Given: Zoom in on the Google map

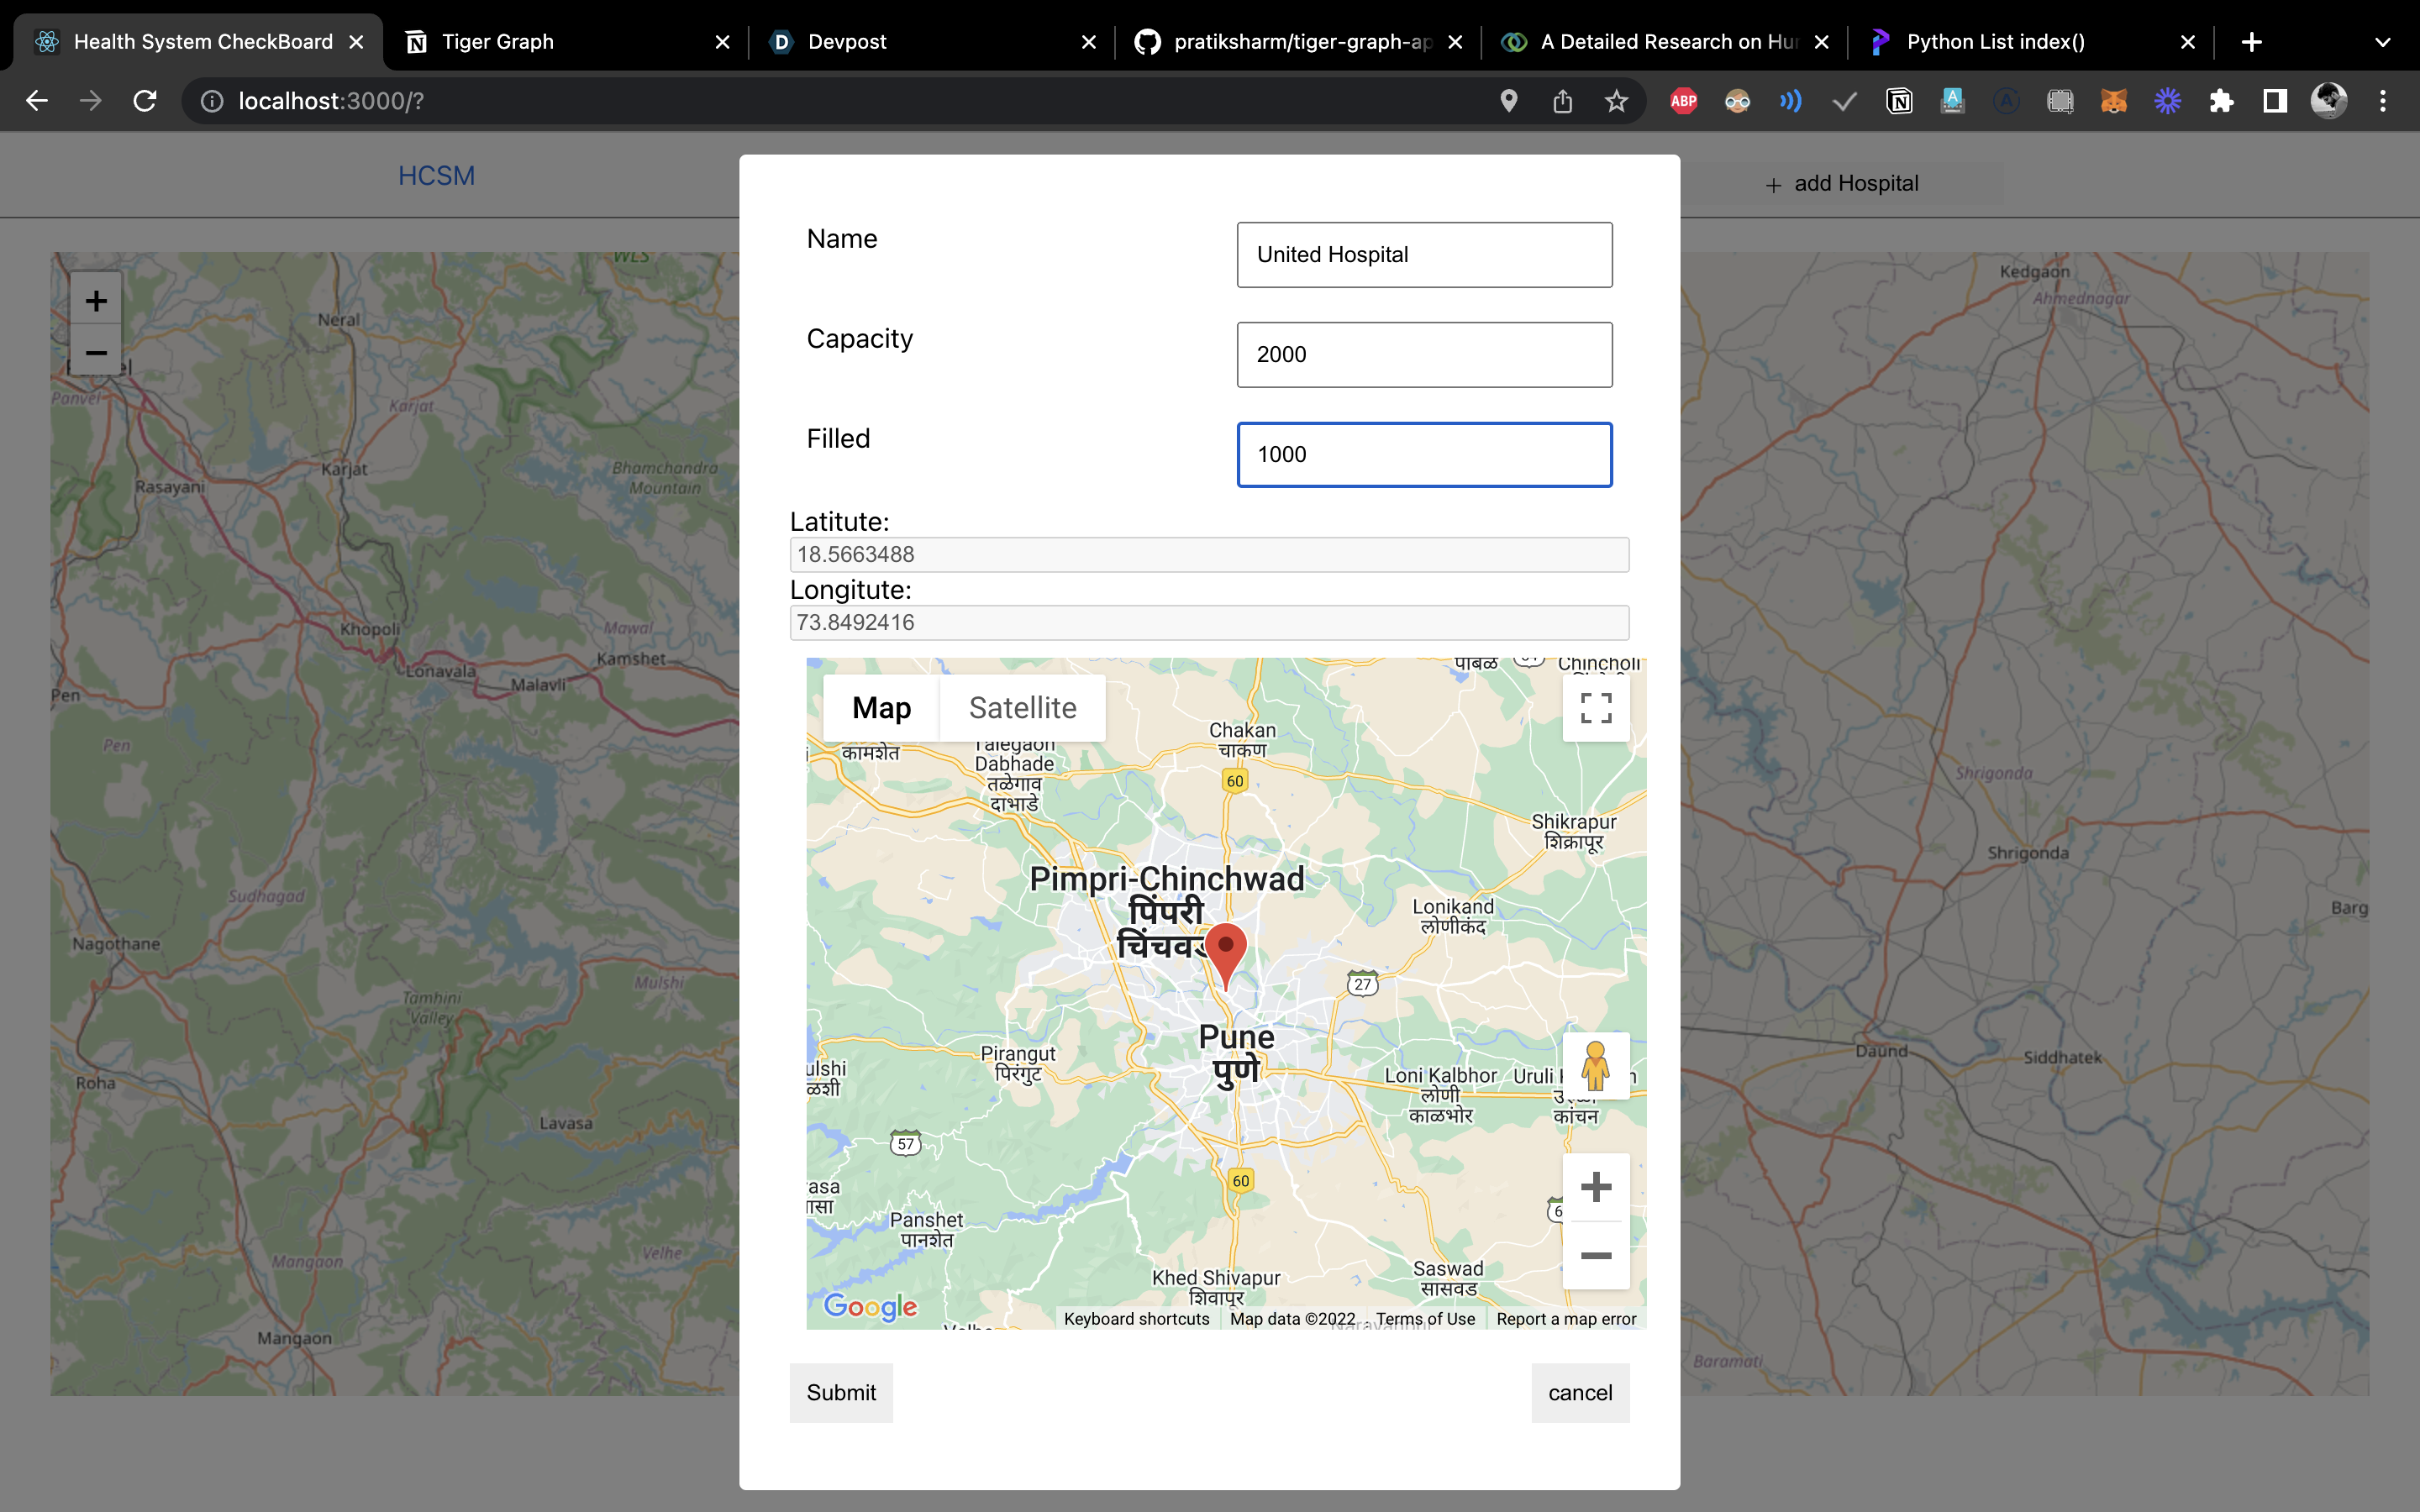Looking at the screenshot, I should (1595, 1187).
